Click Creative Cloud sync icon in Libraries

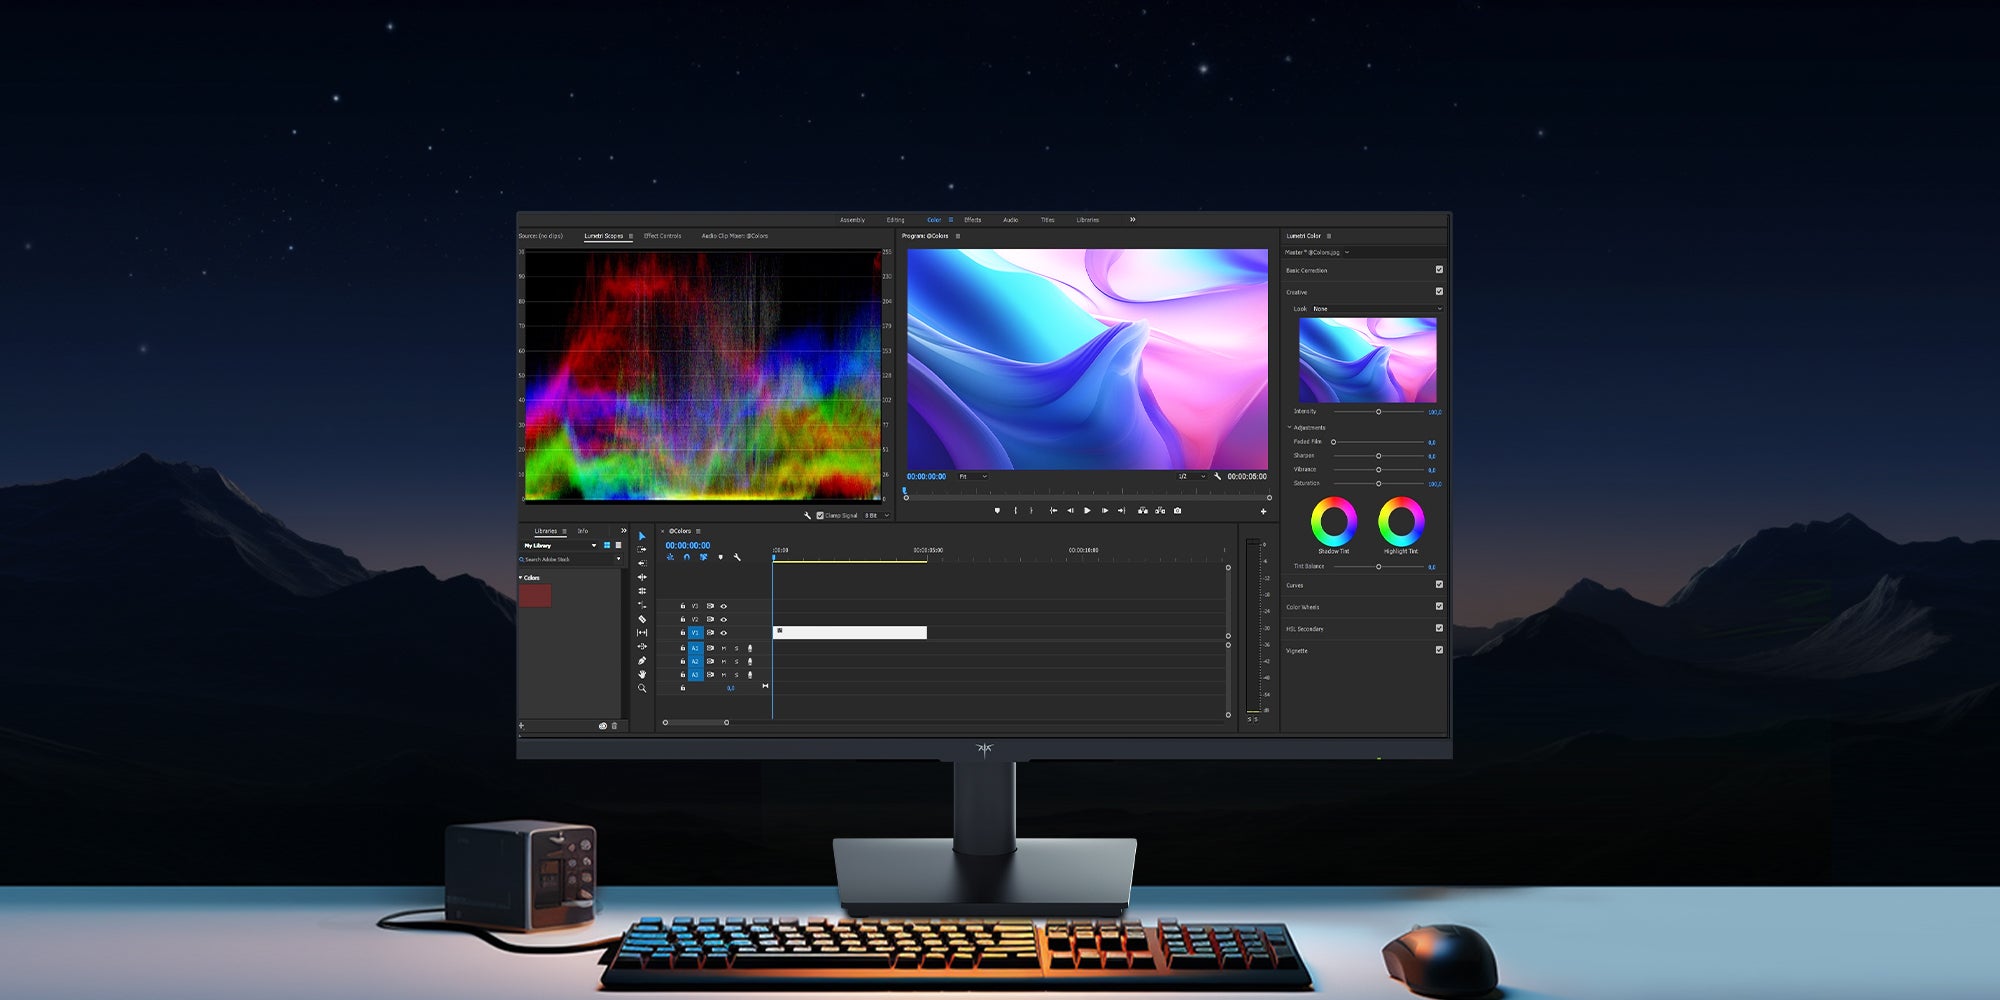pyautogui.click(x=602, y=726)
